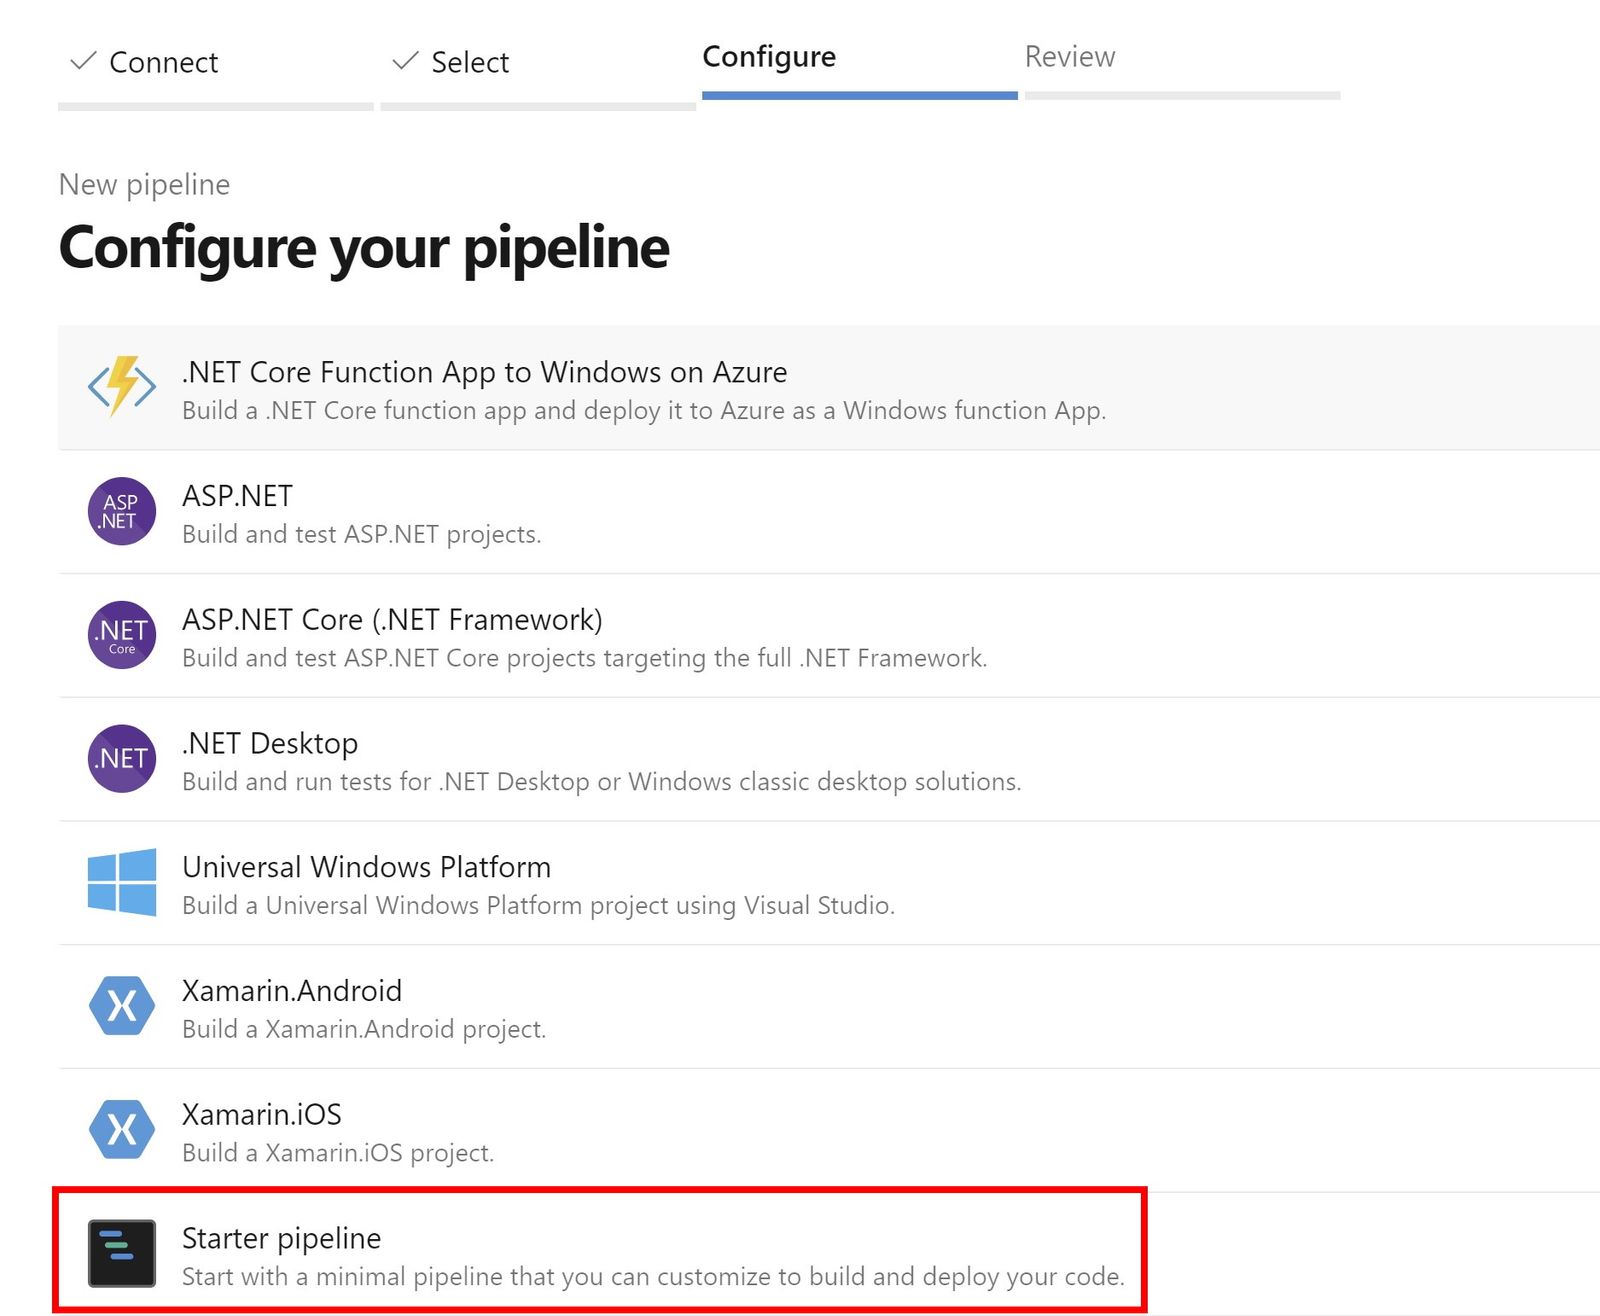Click the purple ASP.NET circle icon

click(x=122, y=511)
